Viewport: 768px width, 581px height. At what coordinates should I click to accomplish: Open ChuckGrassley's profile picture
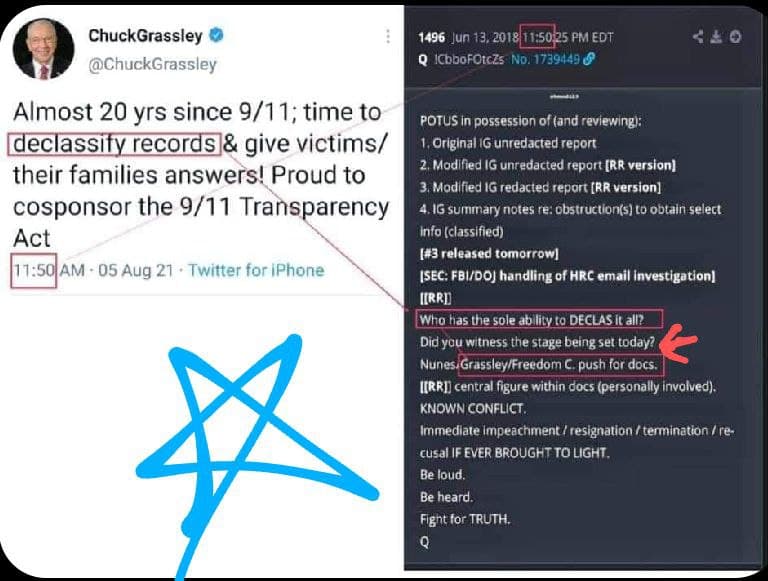(43, 49)
